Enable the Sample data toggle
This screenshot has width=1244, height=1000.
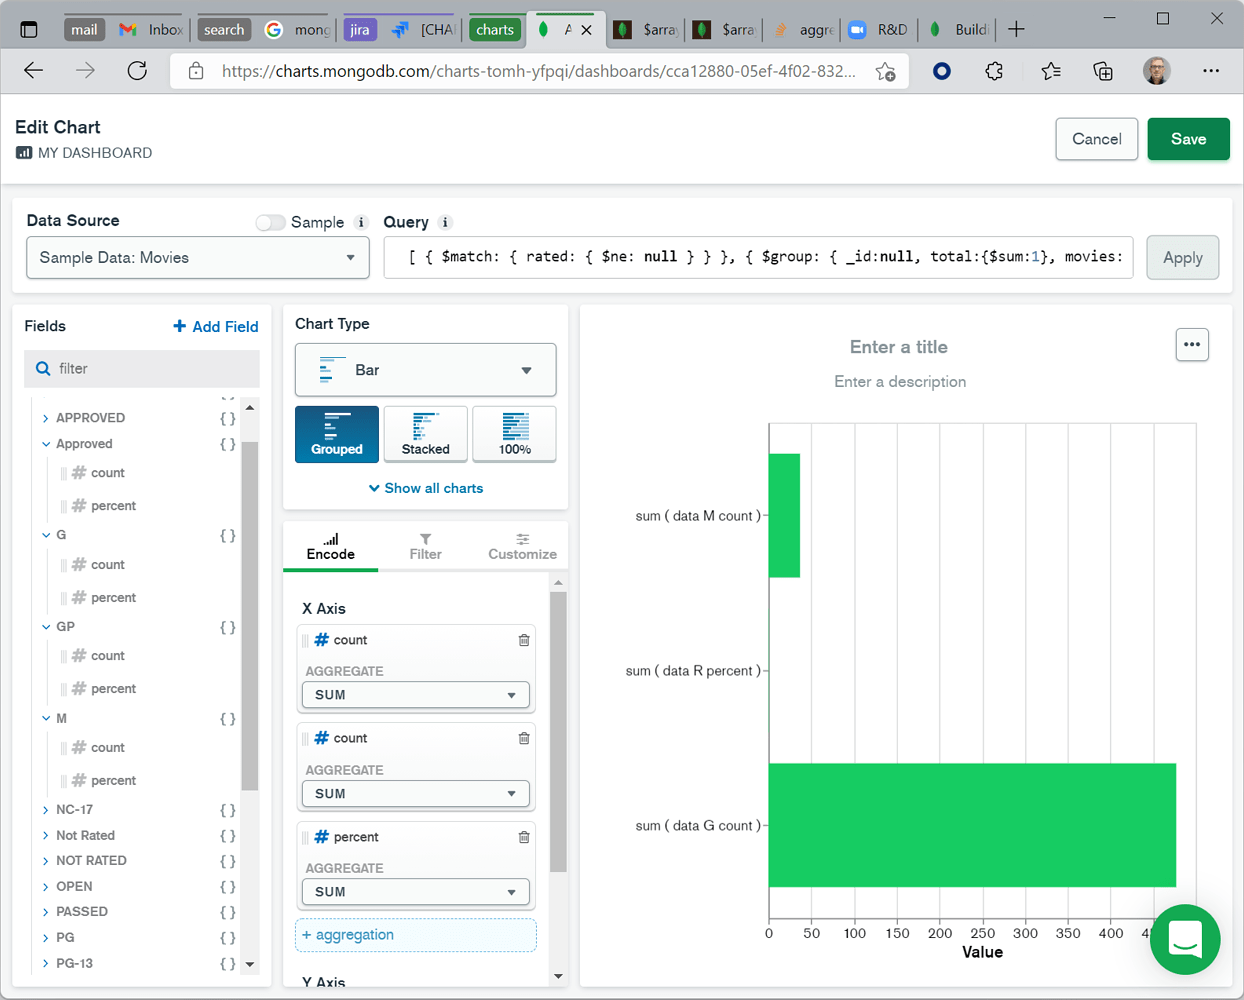(270, 222)
